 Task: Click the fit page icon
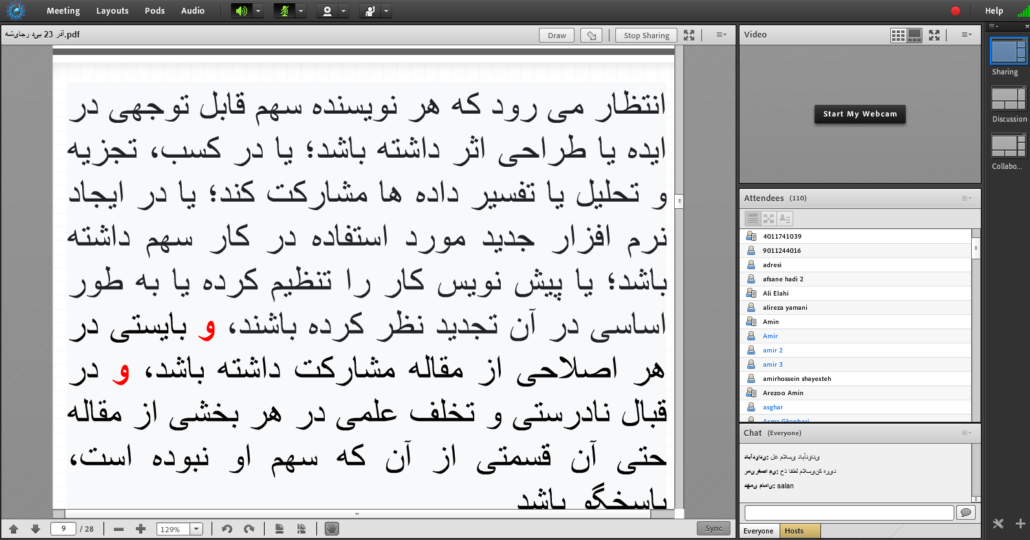279,529
